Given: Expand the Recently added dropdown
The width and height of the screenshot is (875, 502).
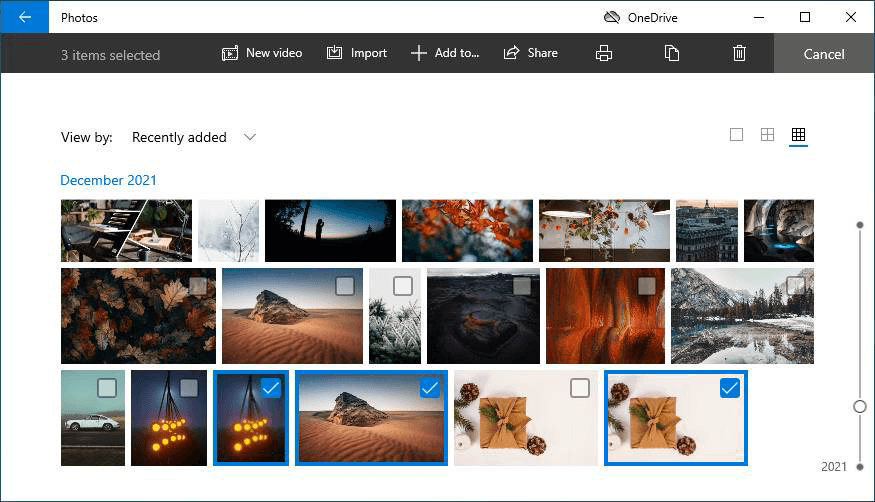Looking at the screenshot, I should [x=194, y=137].
